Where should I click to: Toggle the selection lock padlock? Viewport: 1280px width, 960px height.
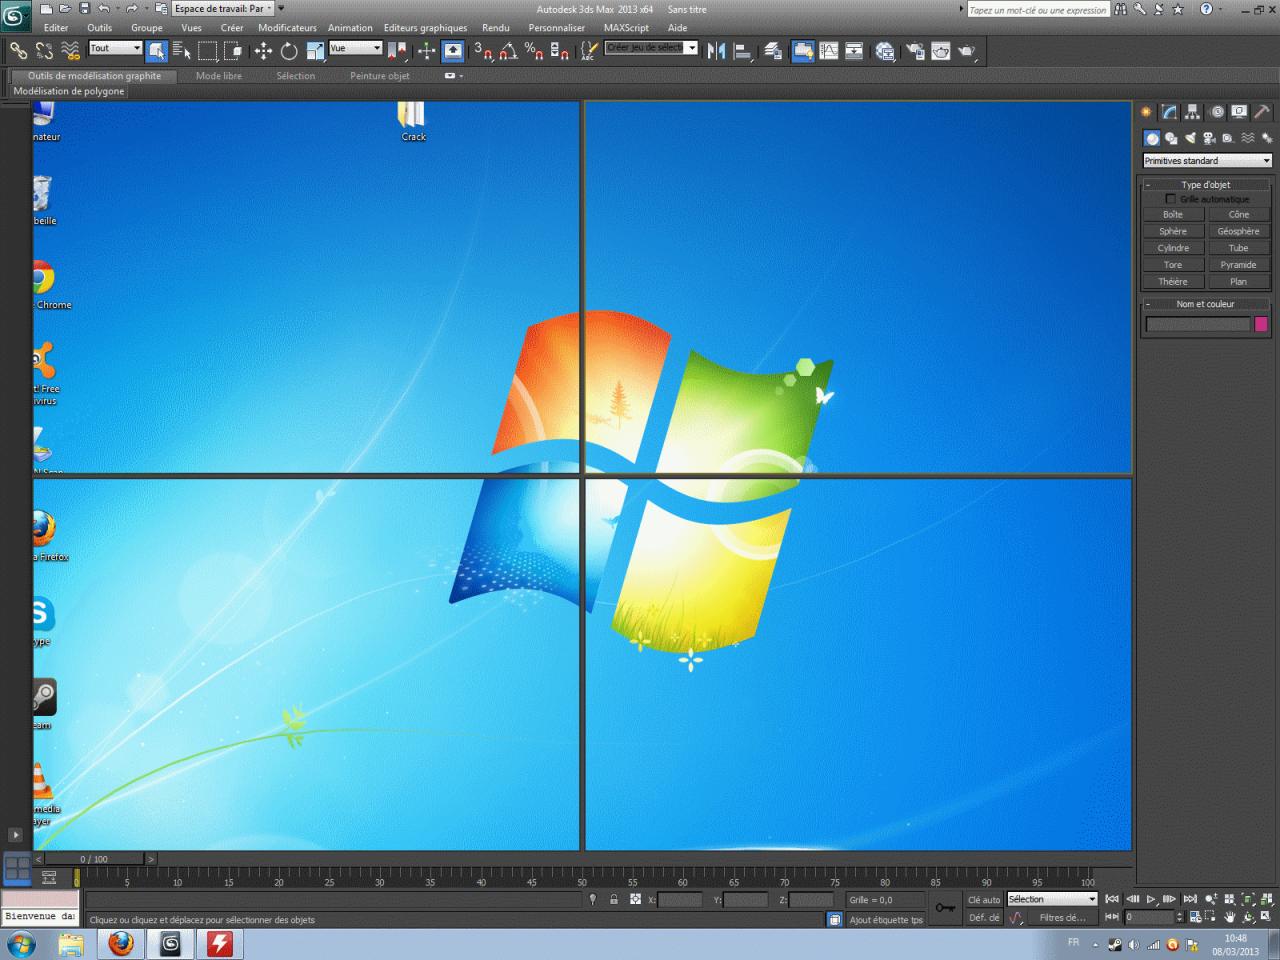pyautogui.click(x=614, y=900)
